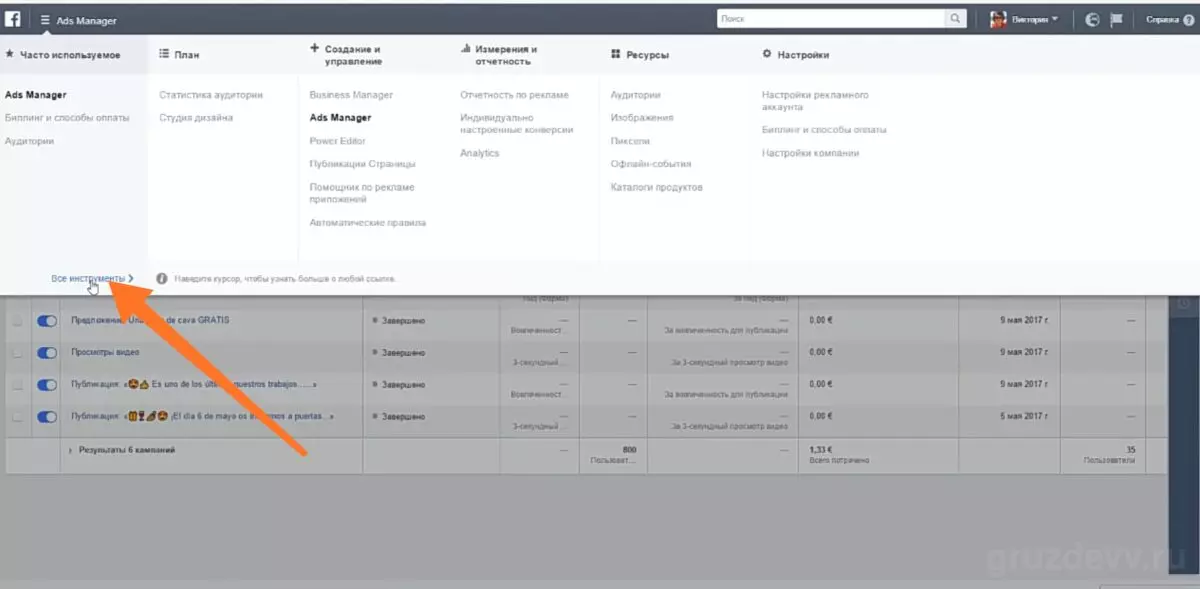Open Биллинг и способы оплаты under Настройки
The height and width of the screenshot is (589, 1200).
coord(824,130)
